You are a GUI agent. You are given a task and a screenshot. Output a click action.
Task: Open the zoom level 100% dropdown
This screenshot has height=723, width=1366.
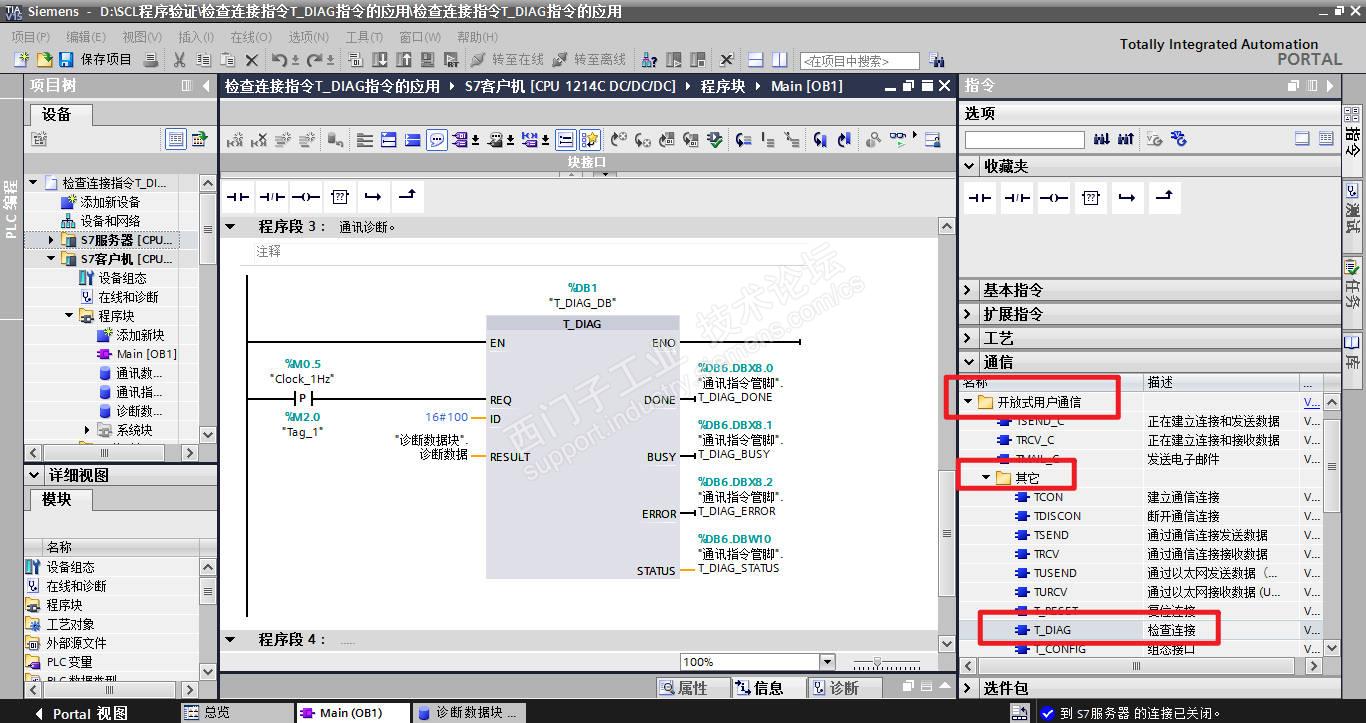[x=826, y=662]
